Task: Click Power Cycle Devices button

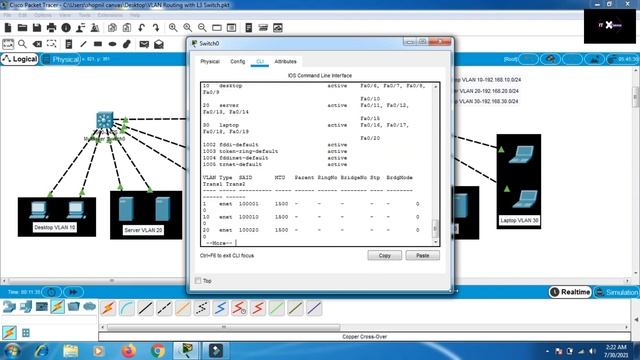Action: (x=51, y=292)
